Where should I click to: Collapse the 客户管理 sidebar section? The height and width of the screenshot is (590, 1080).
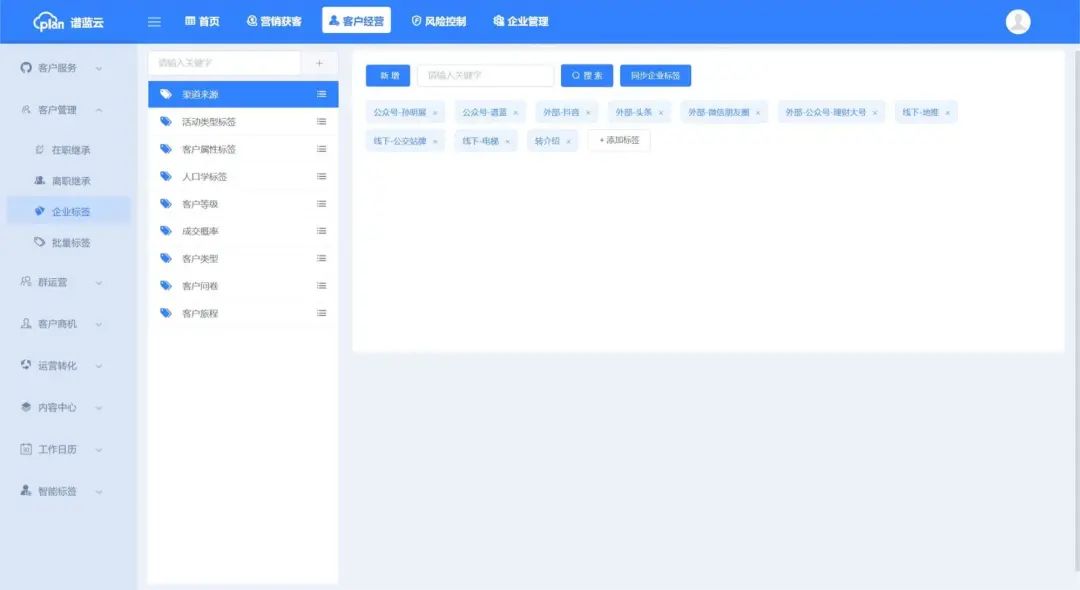(62, 110)
